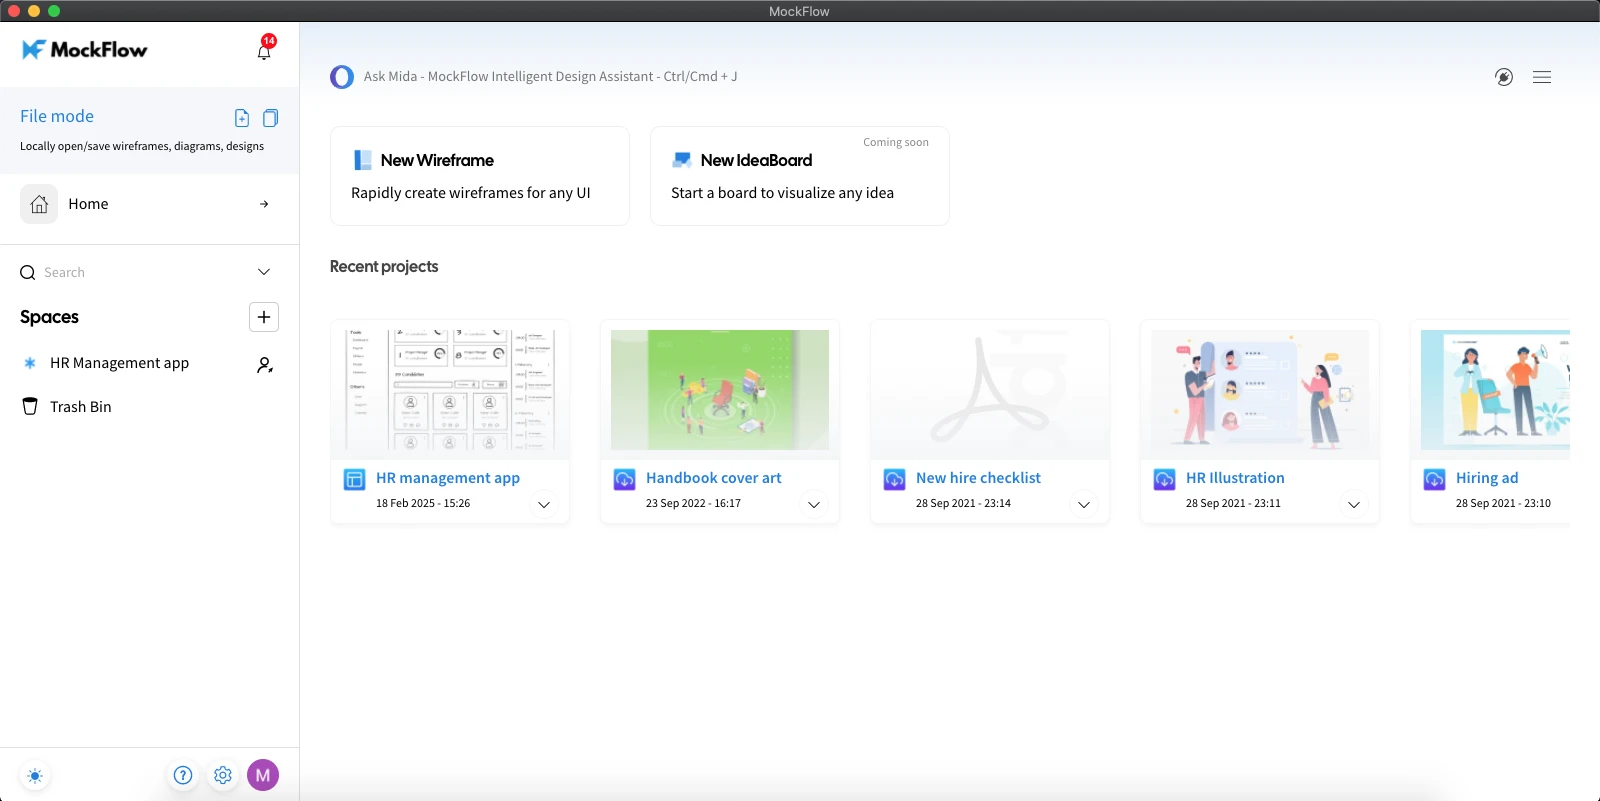This screenshot has width=1600, height=801.
Task: Open help question mark icon
Action: coord(183,775)
